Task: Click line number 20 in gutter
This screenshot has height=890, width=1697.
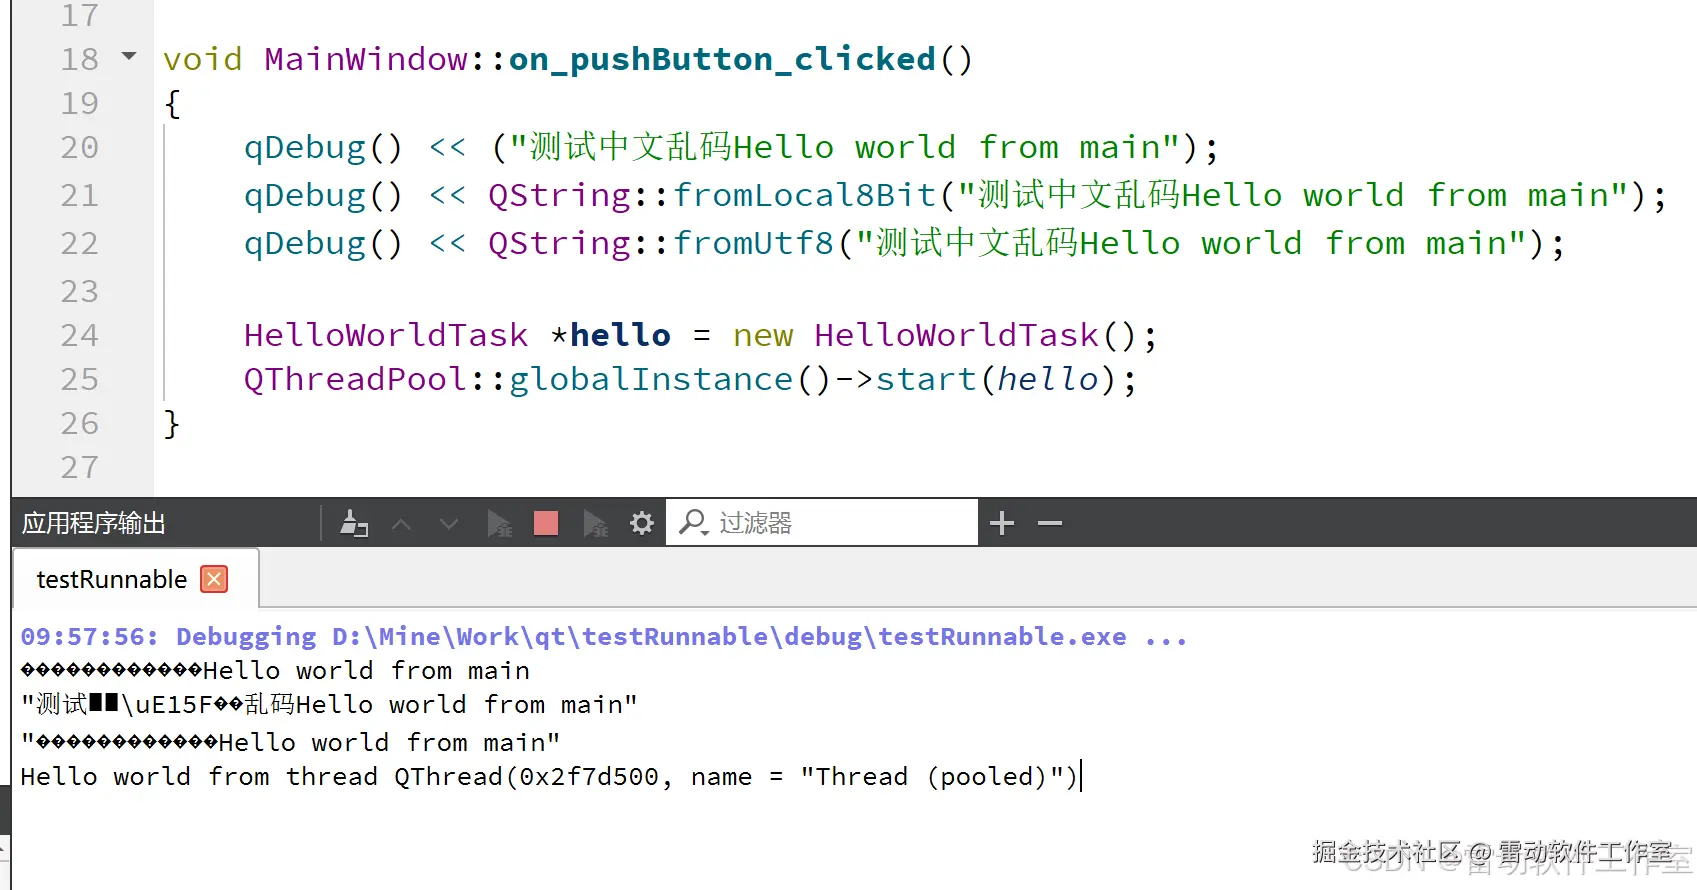Action: tap(80, 147)
